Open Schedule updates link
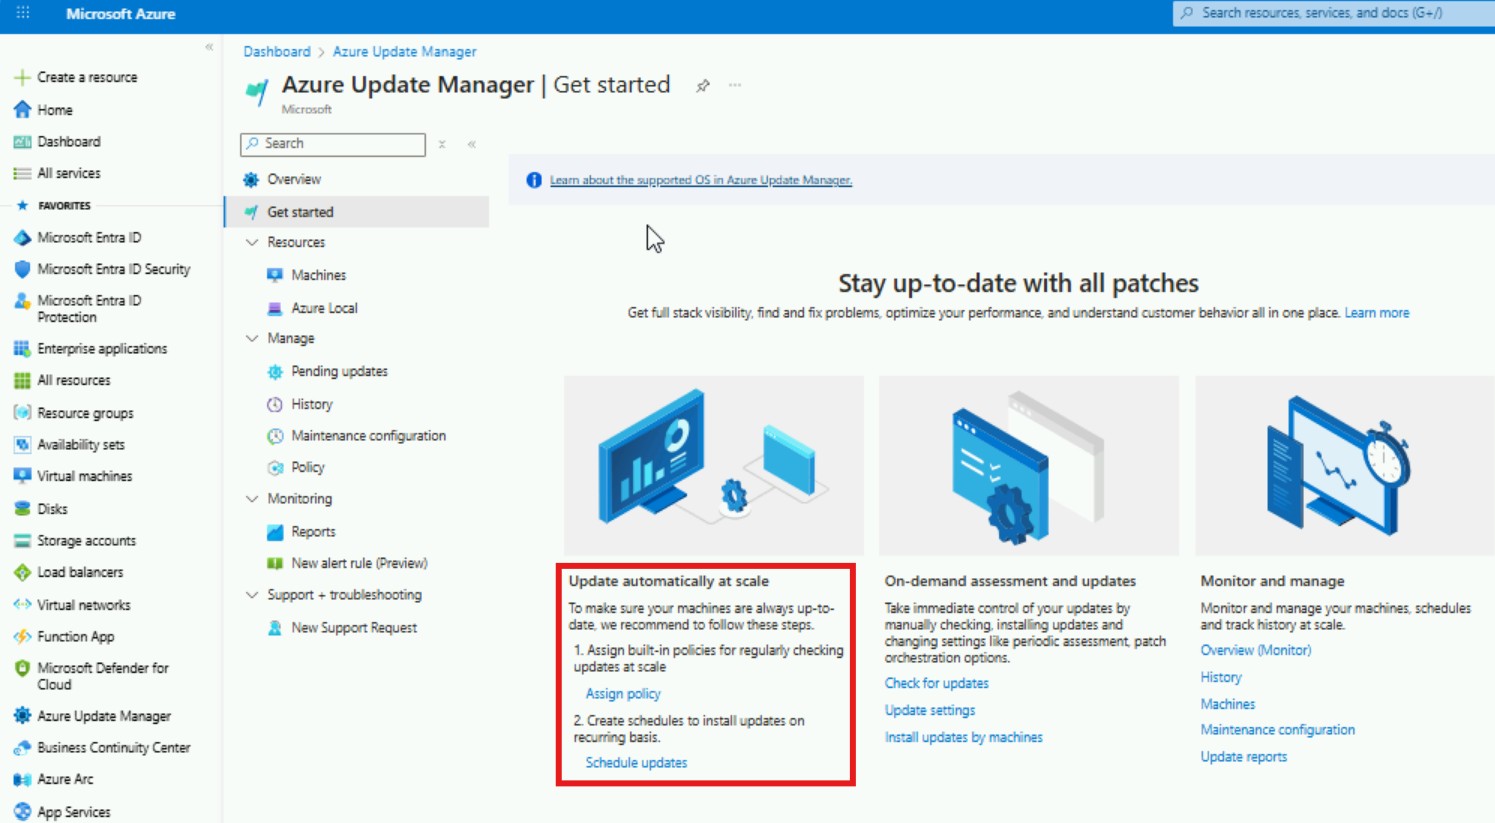The width and height of the screenshot is (1495, 823). click(x=635, y=762)
